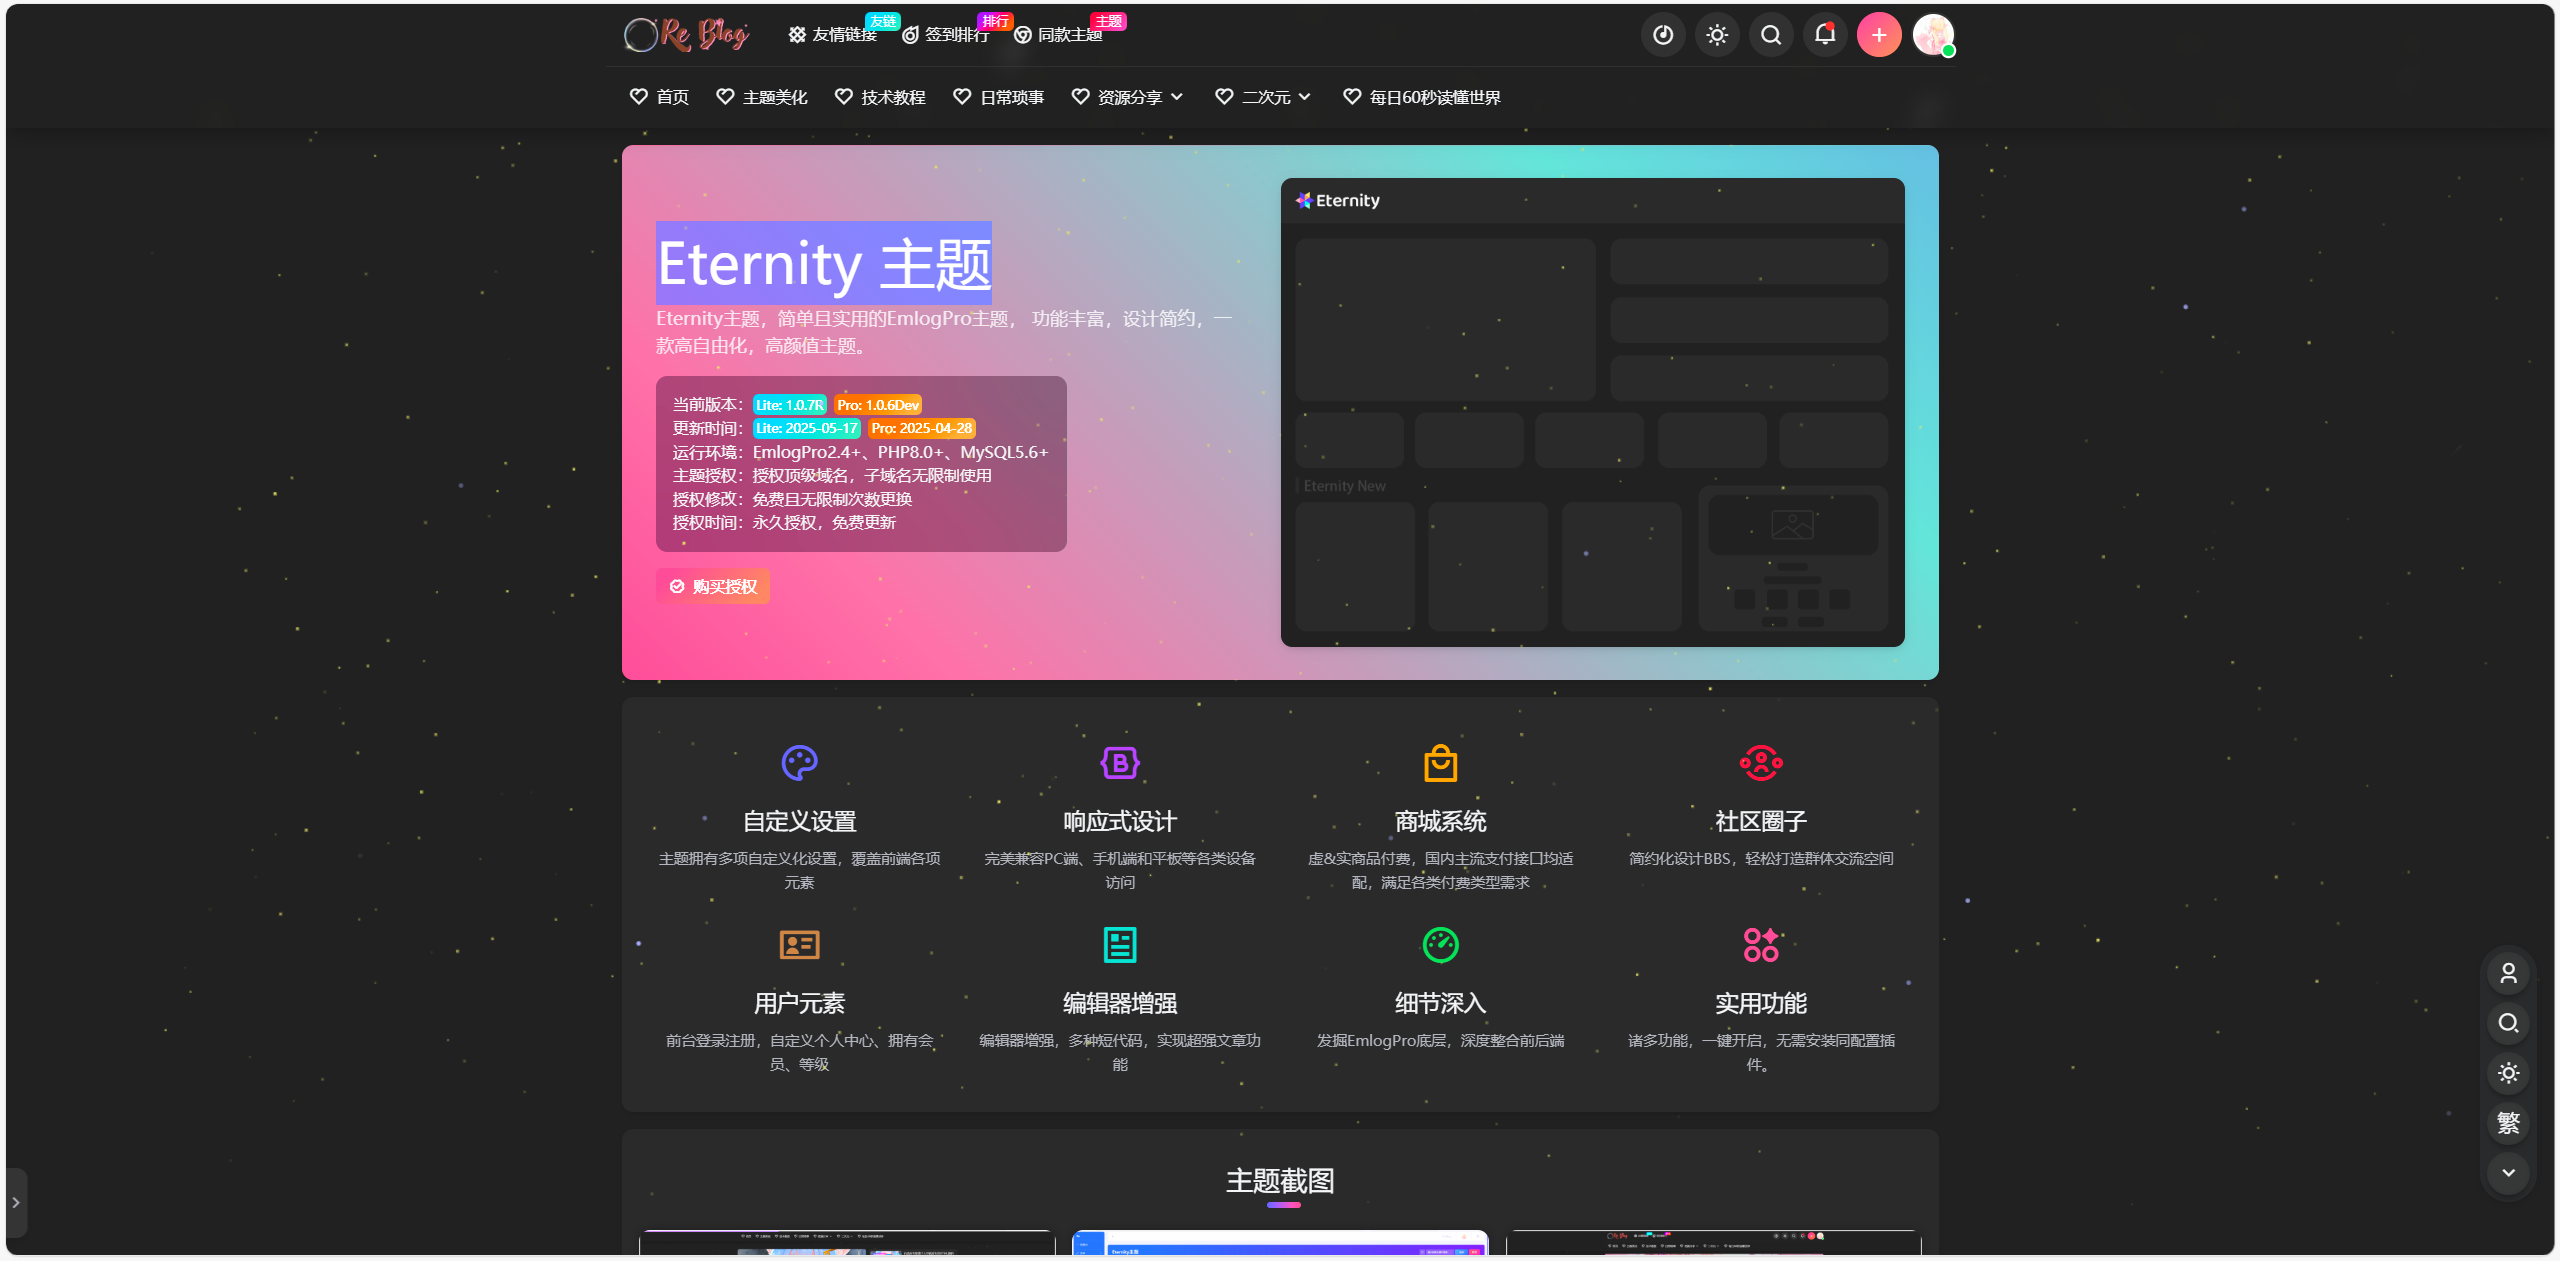This screenshot has width=2560, height=1261.
Task: Click the Eternity 主题 heading
Action: click(x=824, y=263)
